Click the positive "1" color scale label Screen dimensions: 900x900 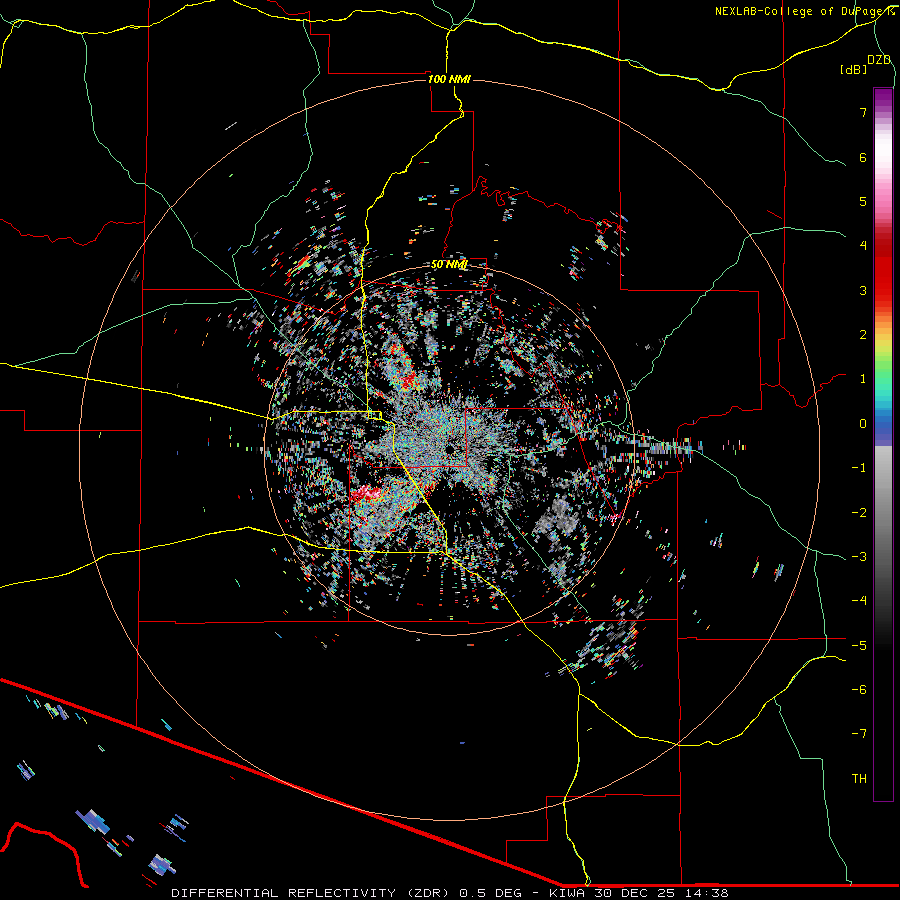tap(863, 379)
